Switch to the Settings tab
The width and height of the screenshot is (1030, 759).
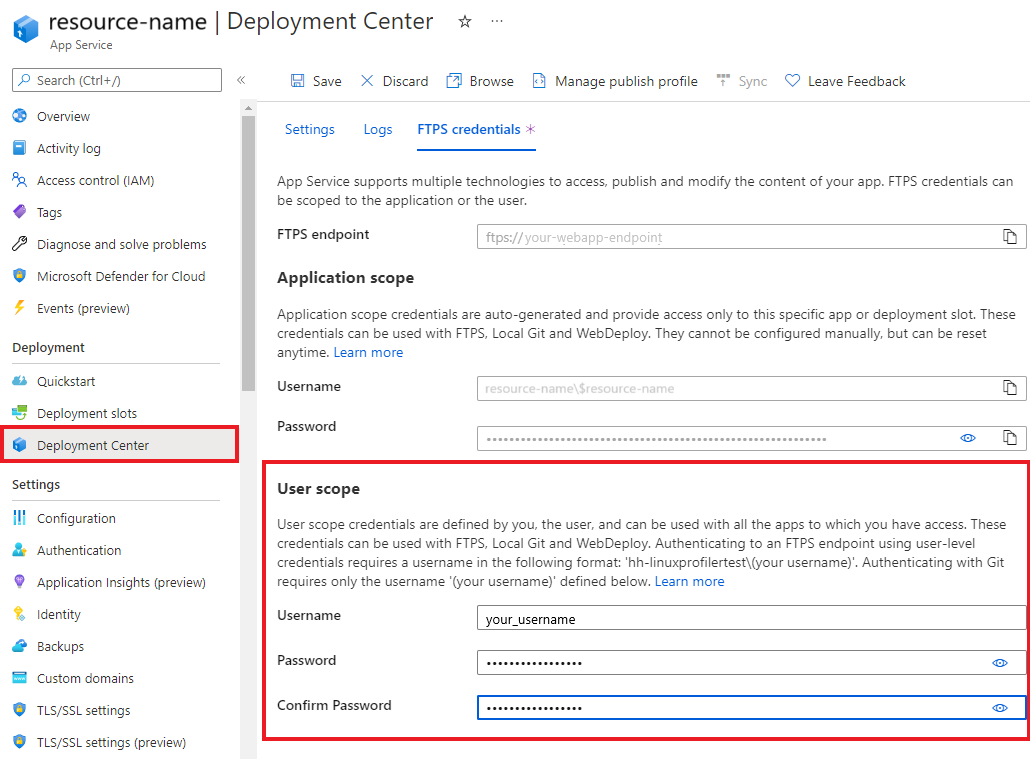[309, 129]
